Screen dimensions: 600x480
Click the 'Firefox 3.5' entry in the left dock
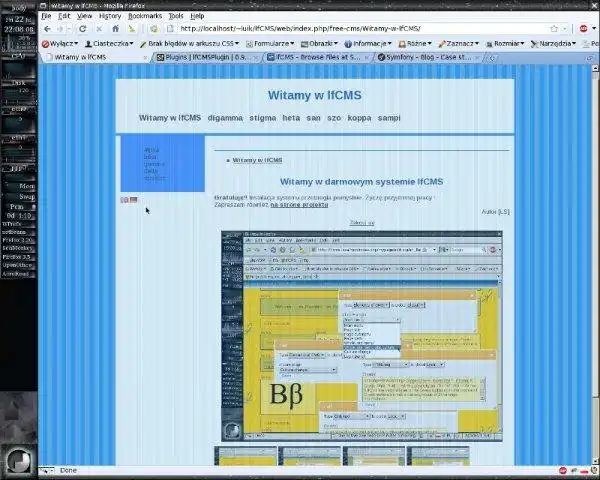click(x=17, y=257)
